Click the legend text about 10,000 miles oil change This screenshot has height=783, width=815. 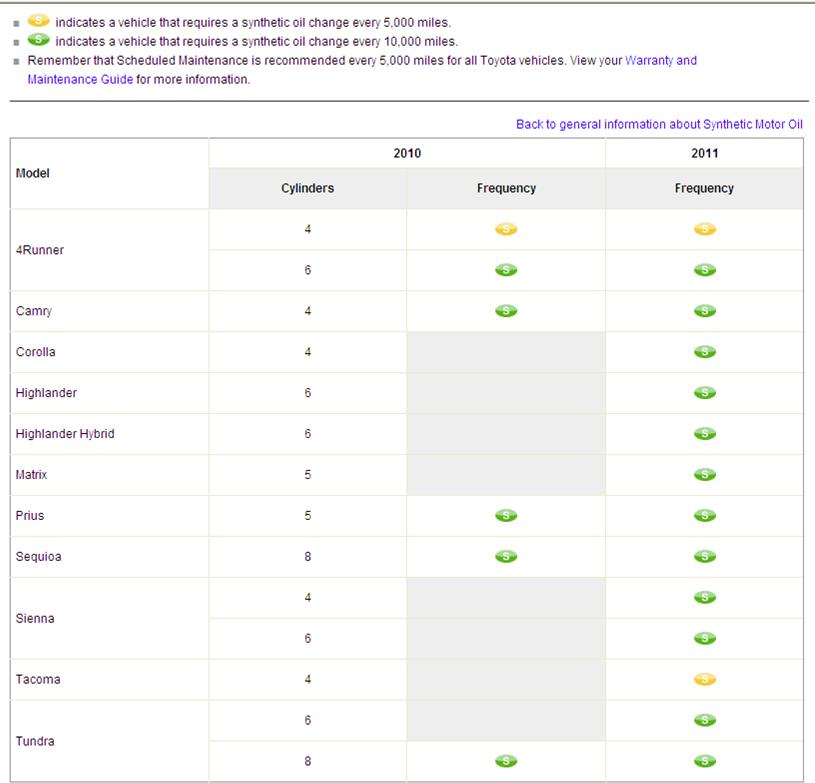tap(257, 42)
